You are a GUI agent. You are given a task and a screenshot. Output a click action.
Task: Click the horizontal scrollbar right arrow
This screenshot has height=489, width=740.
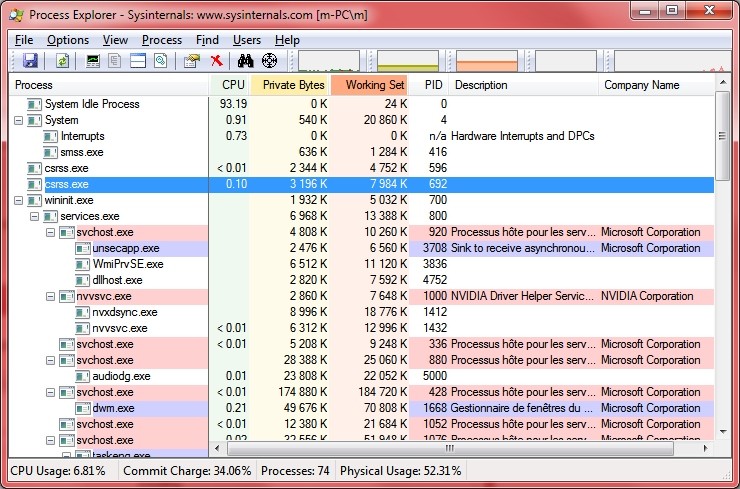coord(706,448)
